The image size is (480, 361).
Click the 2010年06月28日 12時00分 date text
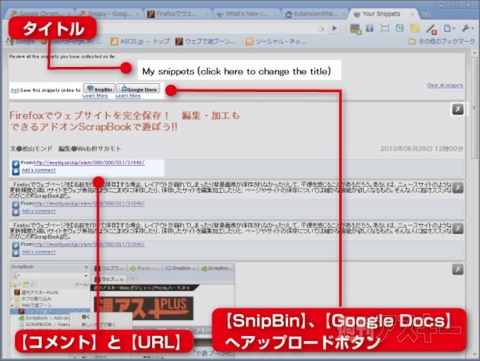(422, 149)
